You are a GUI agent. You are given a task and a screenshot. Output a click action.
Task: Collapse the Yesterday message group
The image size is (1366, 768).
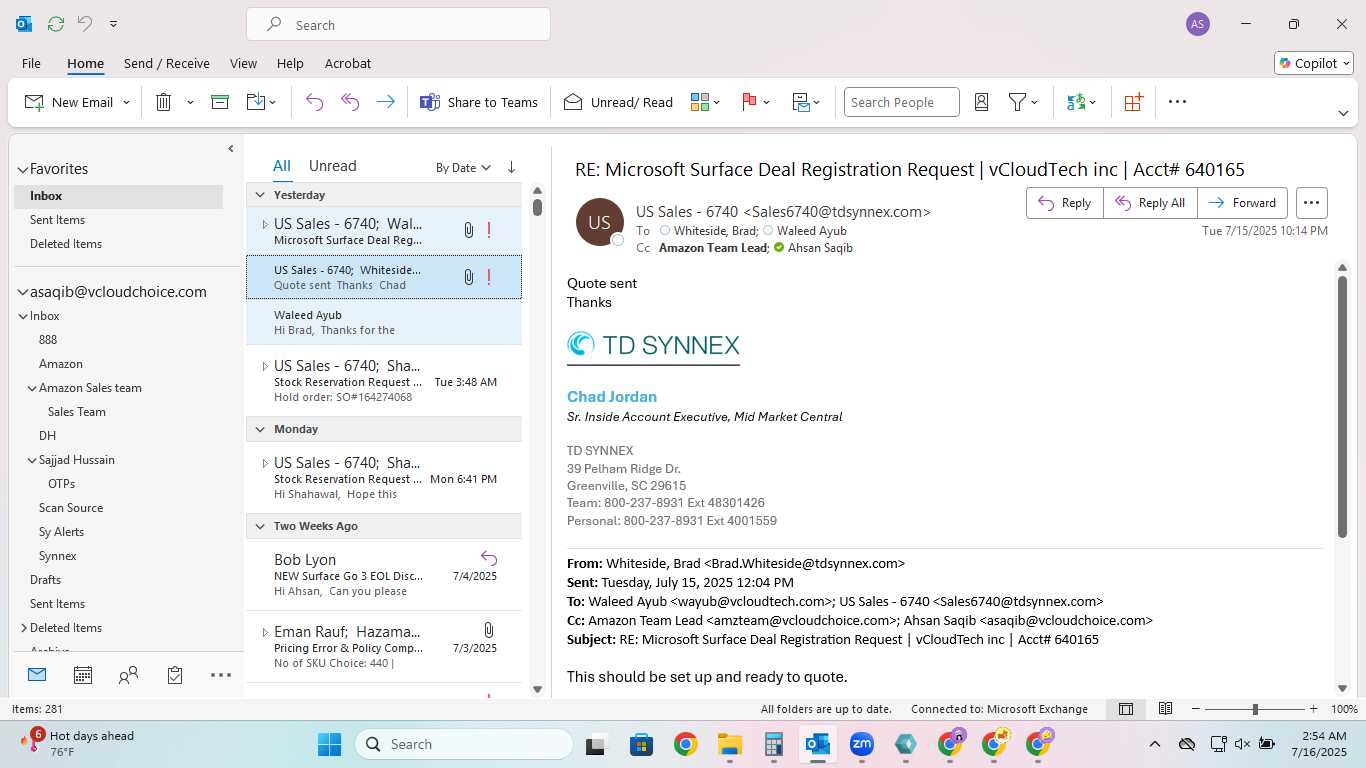260,195
